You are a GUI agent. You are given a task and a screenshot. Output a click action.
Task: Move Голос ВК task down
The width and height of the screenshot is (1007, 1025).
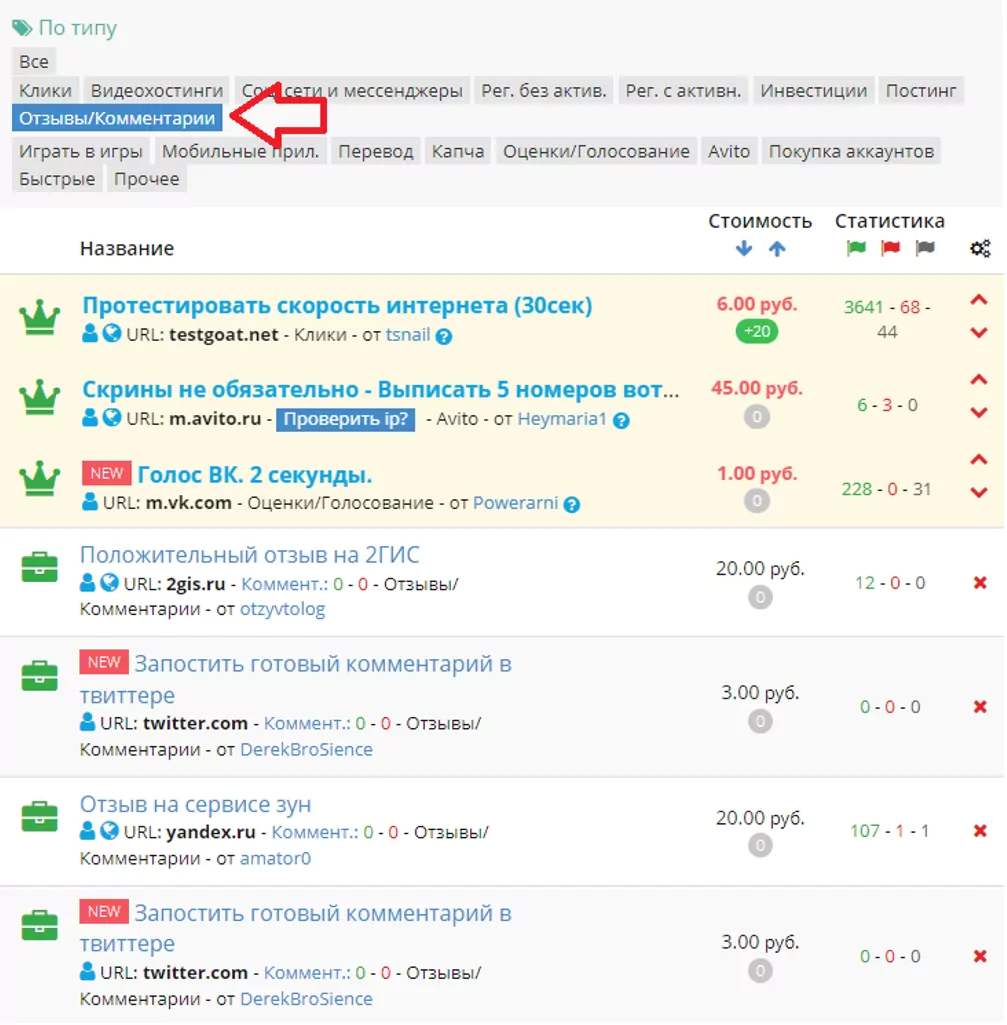(x=978, y=493)
